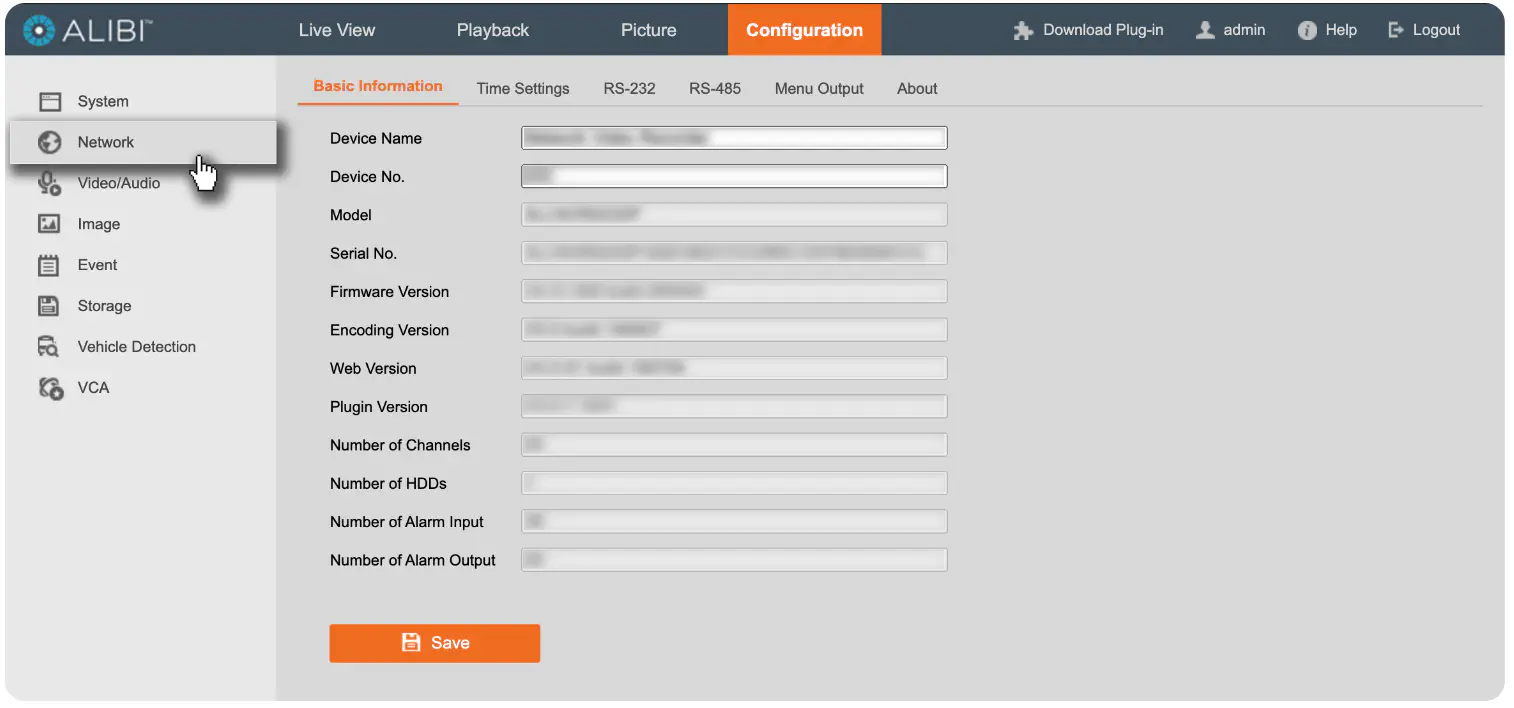Click the Storage disk icon
This screenshot has height=708, width=1514.
tap(50, 306)
